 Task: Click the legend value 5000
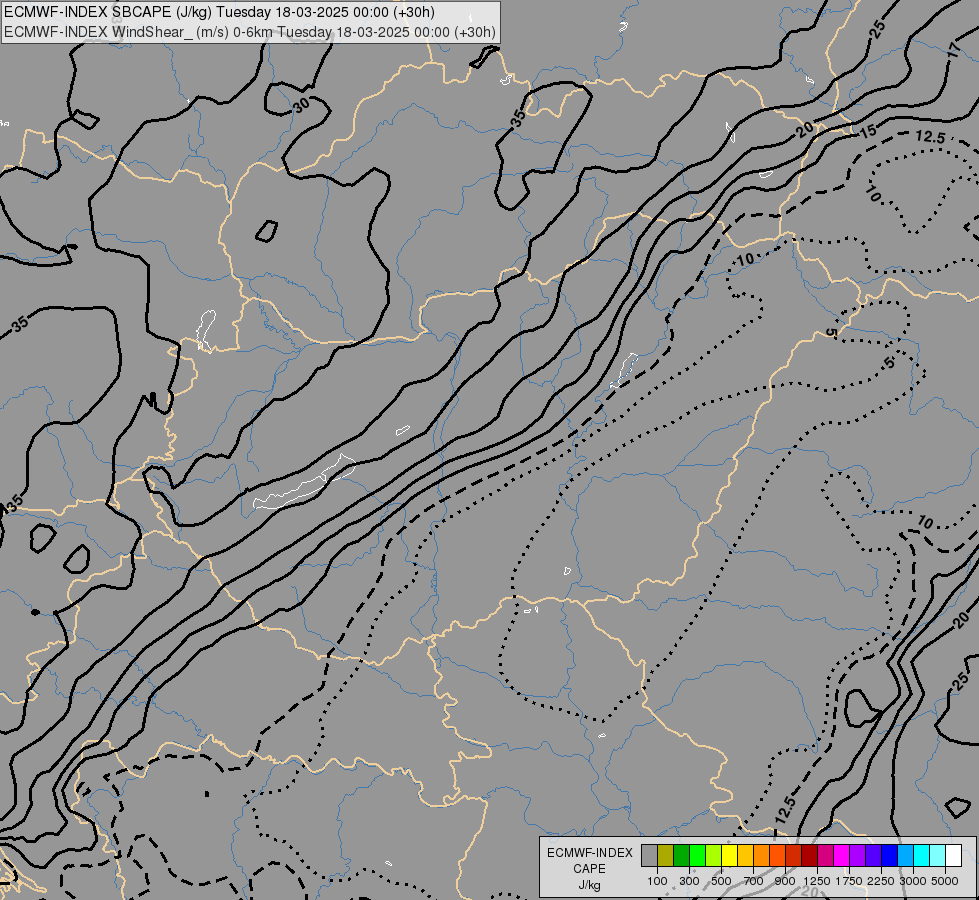click(x=945, y=881)
